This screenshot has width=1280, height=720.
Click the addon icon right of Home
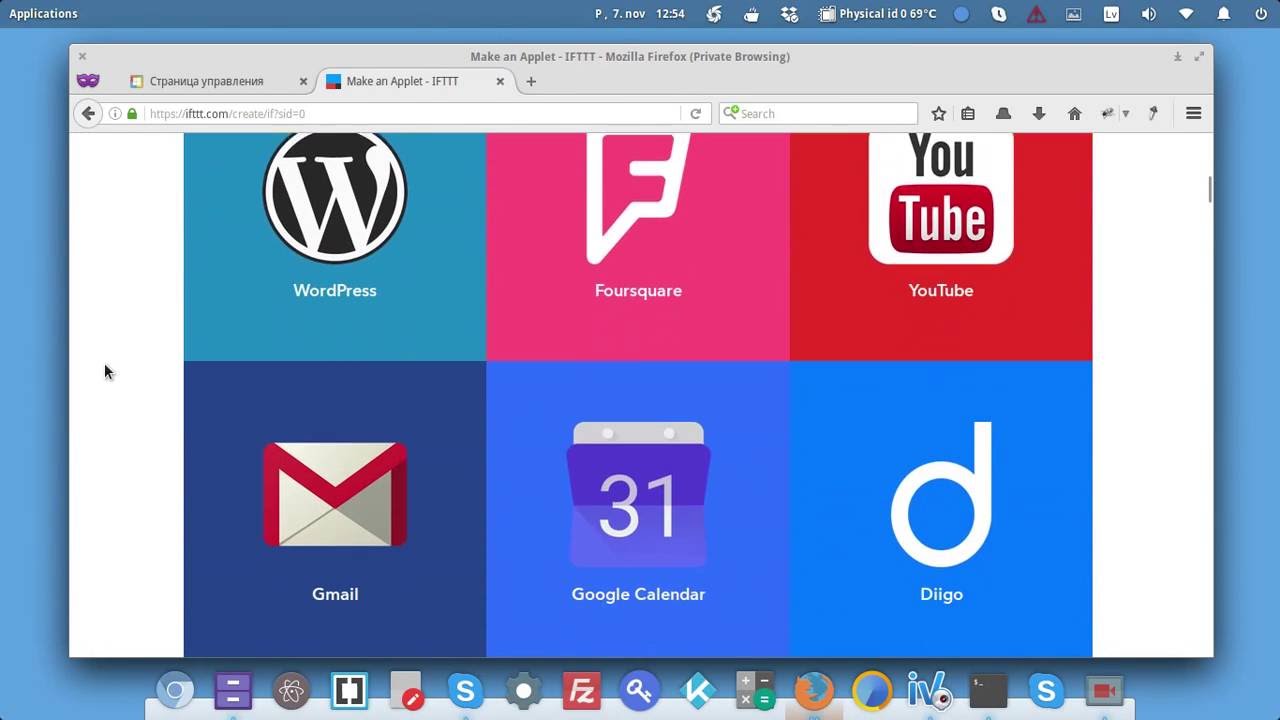pos(1108,114)
